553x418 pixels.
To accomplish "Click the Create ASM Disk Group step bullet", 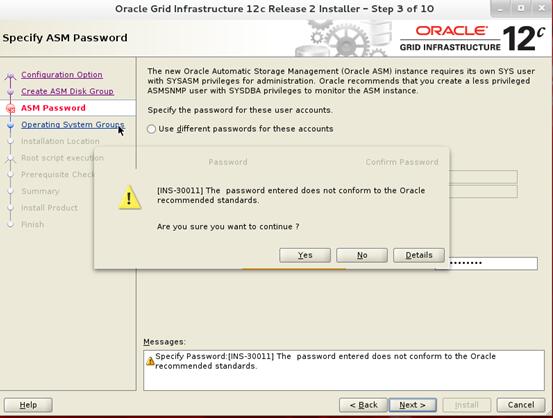I will click(11, 92).
